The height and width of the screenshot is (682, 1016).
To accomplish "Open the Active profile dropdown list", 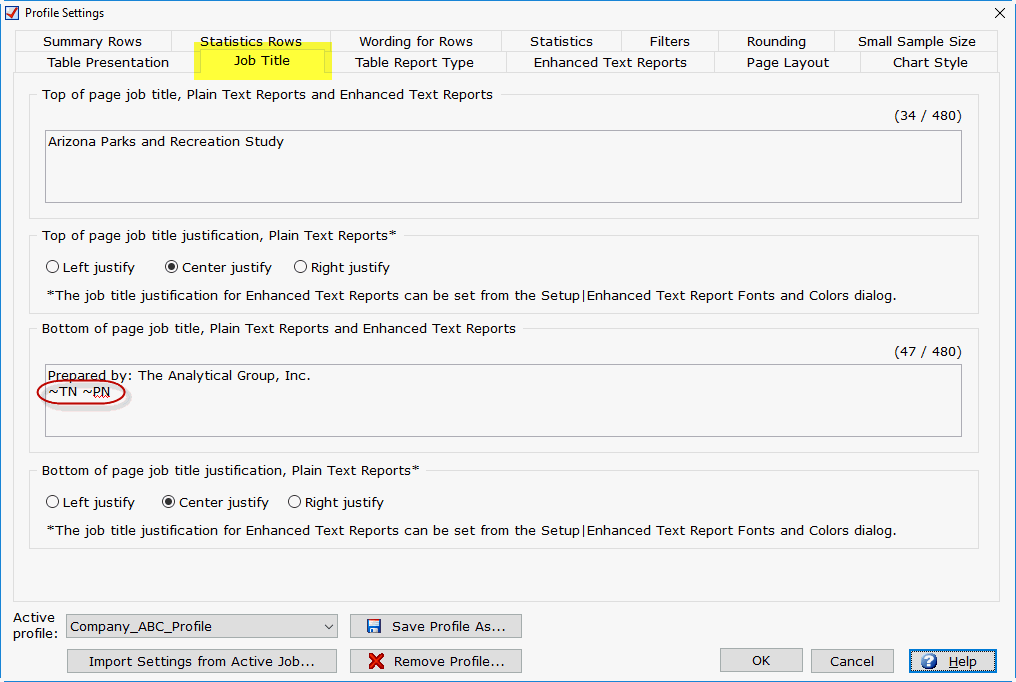I will [329, 627].
